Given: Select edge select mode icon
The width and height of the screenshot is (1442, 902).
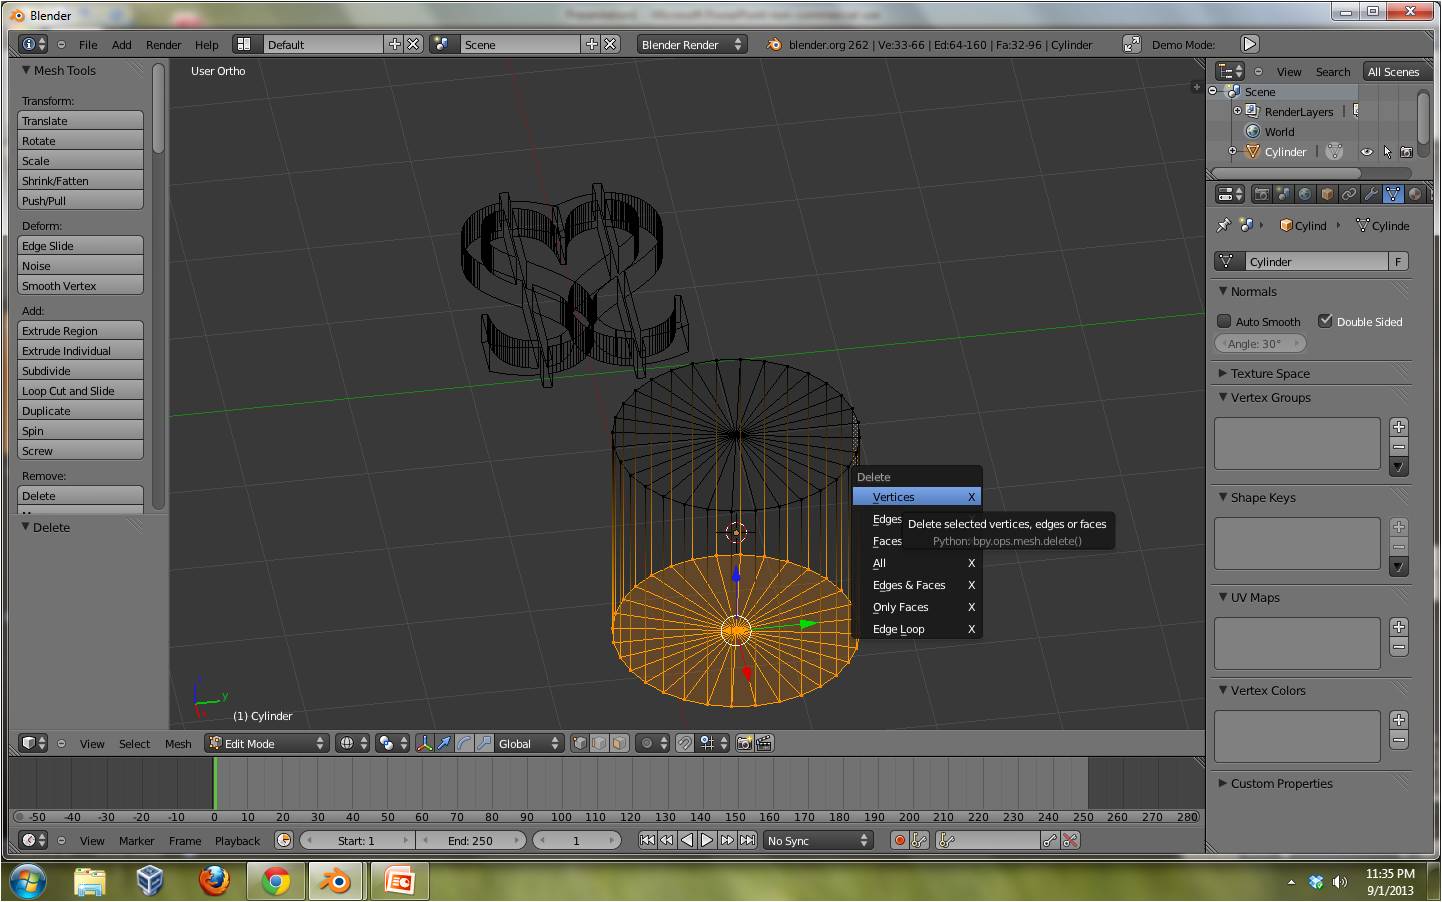Looking at the screenshot, I should click(x=599, y=743).
